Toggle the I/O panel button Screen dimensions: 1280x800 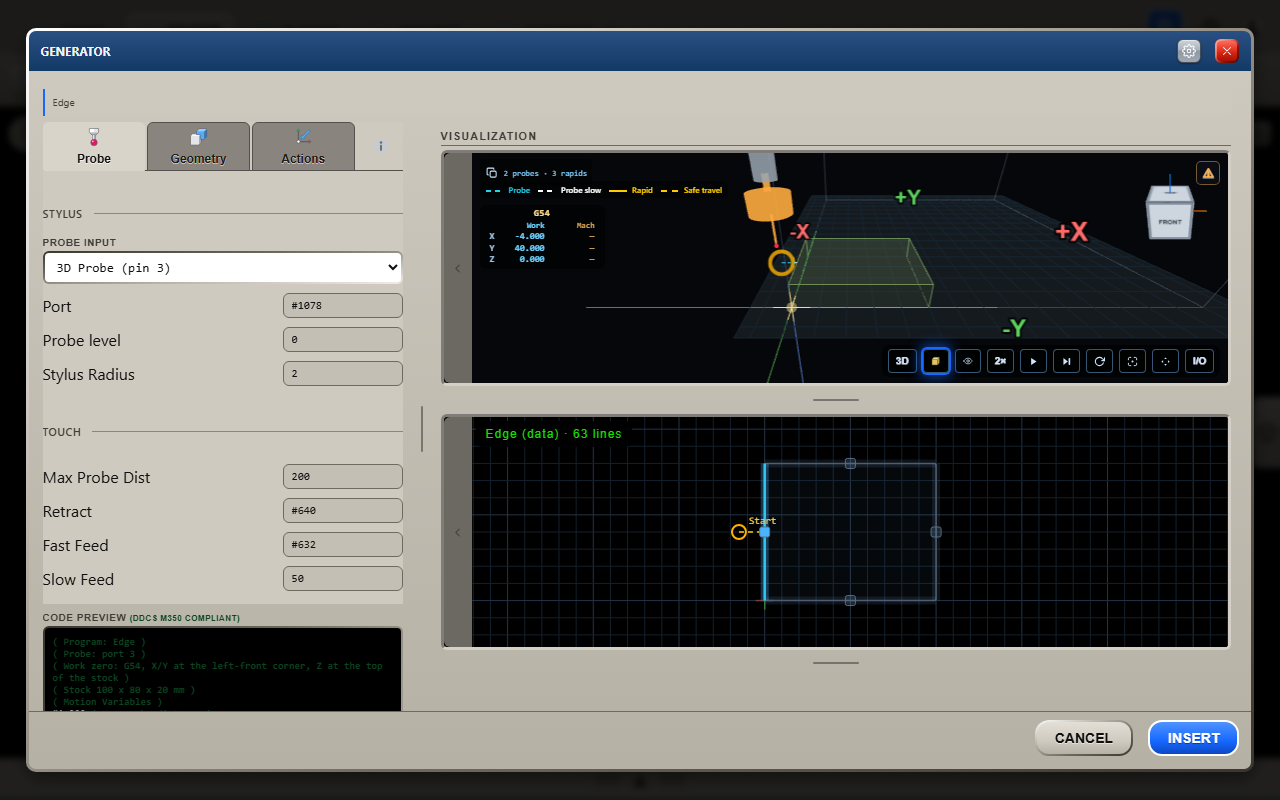[x=1199, y=361]
